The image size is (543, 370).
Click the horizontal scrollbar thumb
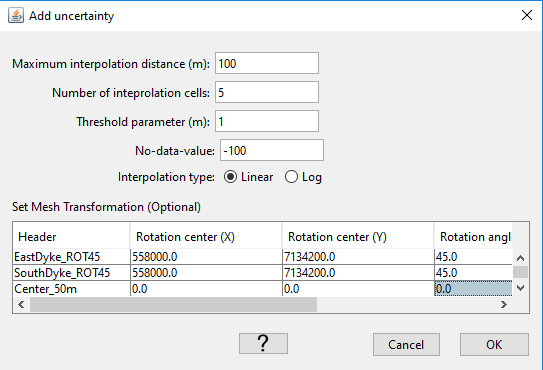[x=173, y=305]
